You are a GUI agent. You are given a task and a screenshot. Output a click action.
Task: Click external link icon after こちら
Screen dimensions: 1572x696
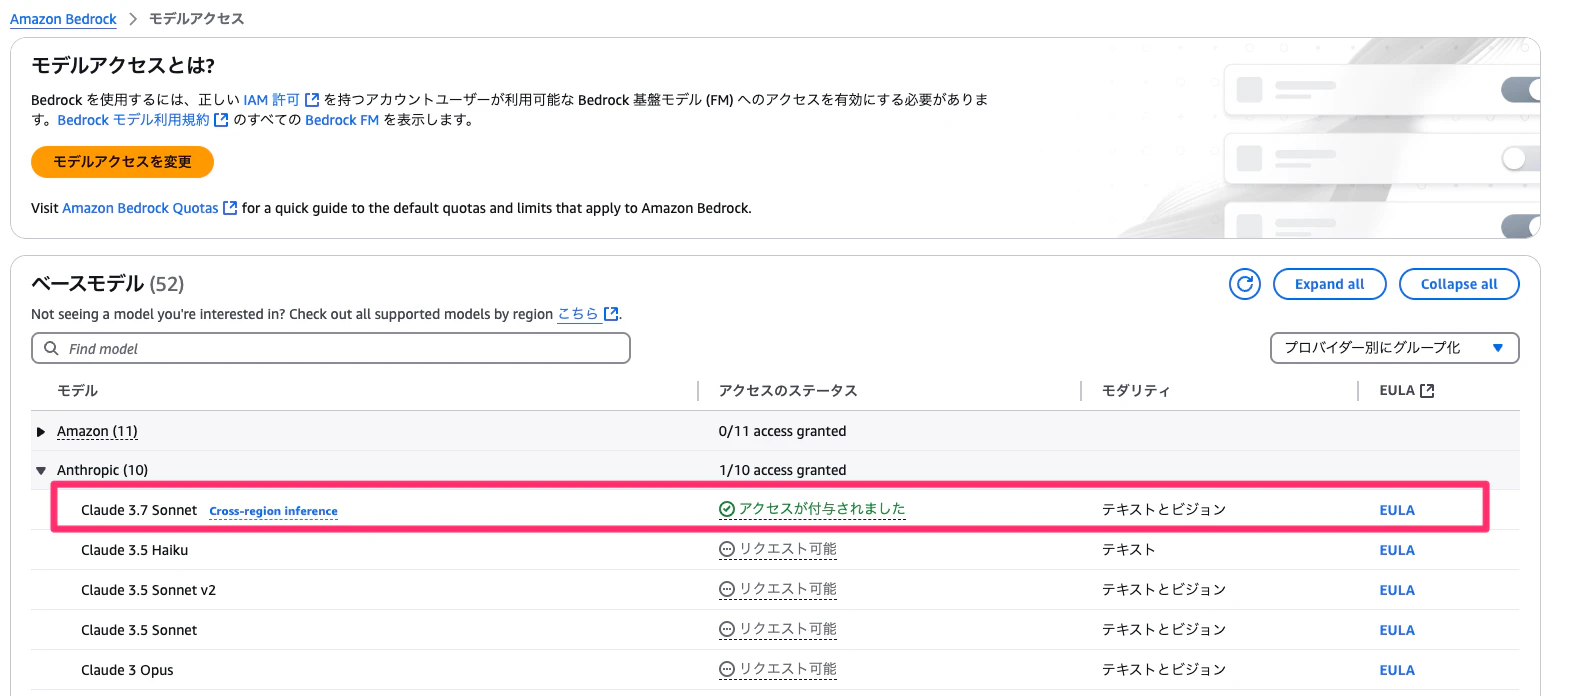click(611, 314)
